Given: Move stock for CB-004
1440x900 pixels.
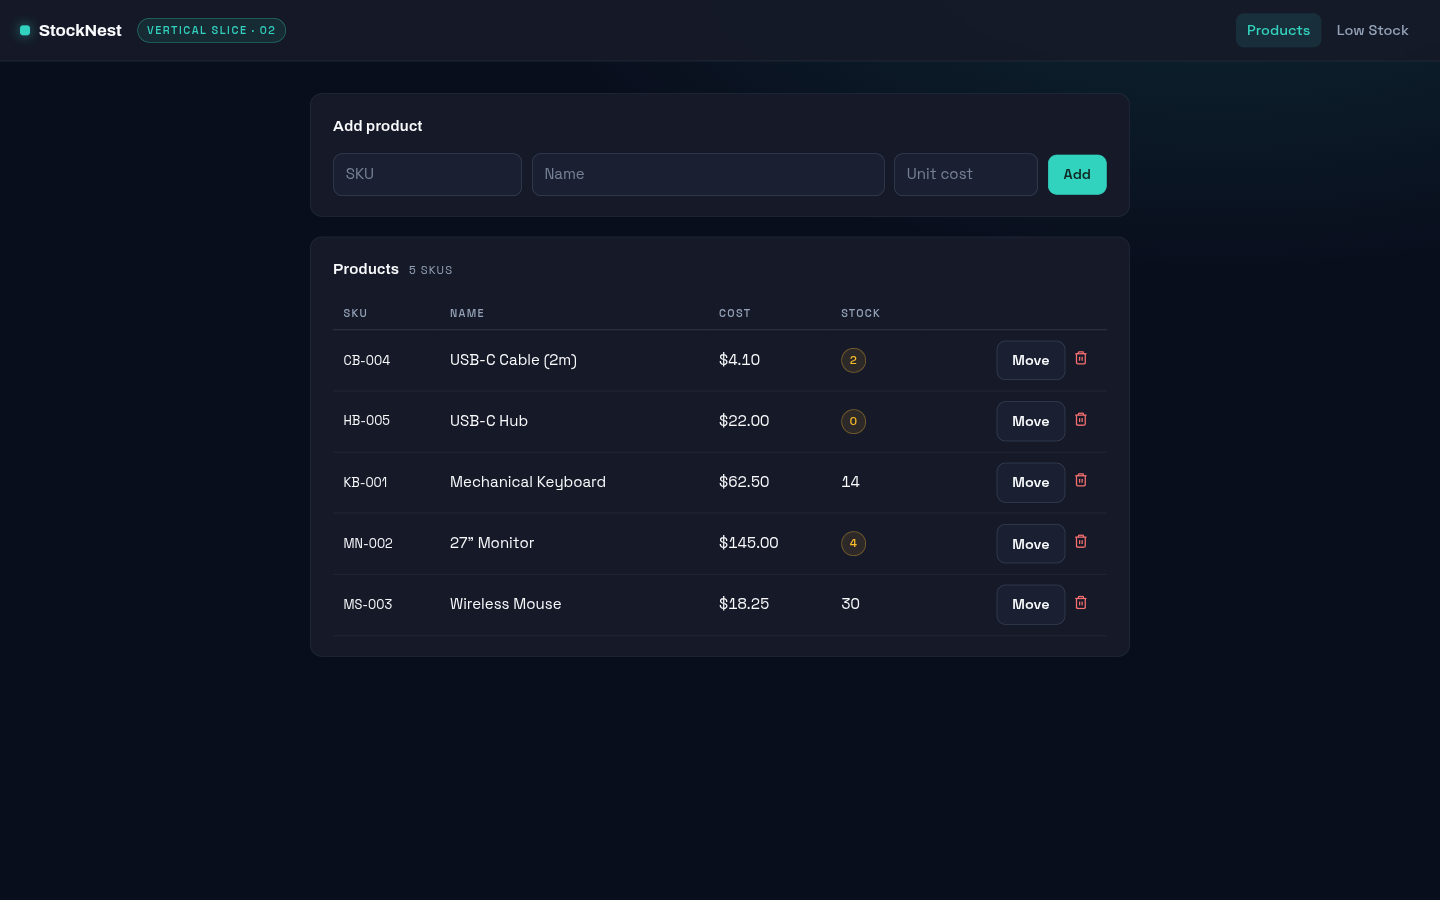Looking at the screenshot, I should pyautogui.click(x=1030, y=360).
